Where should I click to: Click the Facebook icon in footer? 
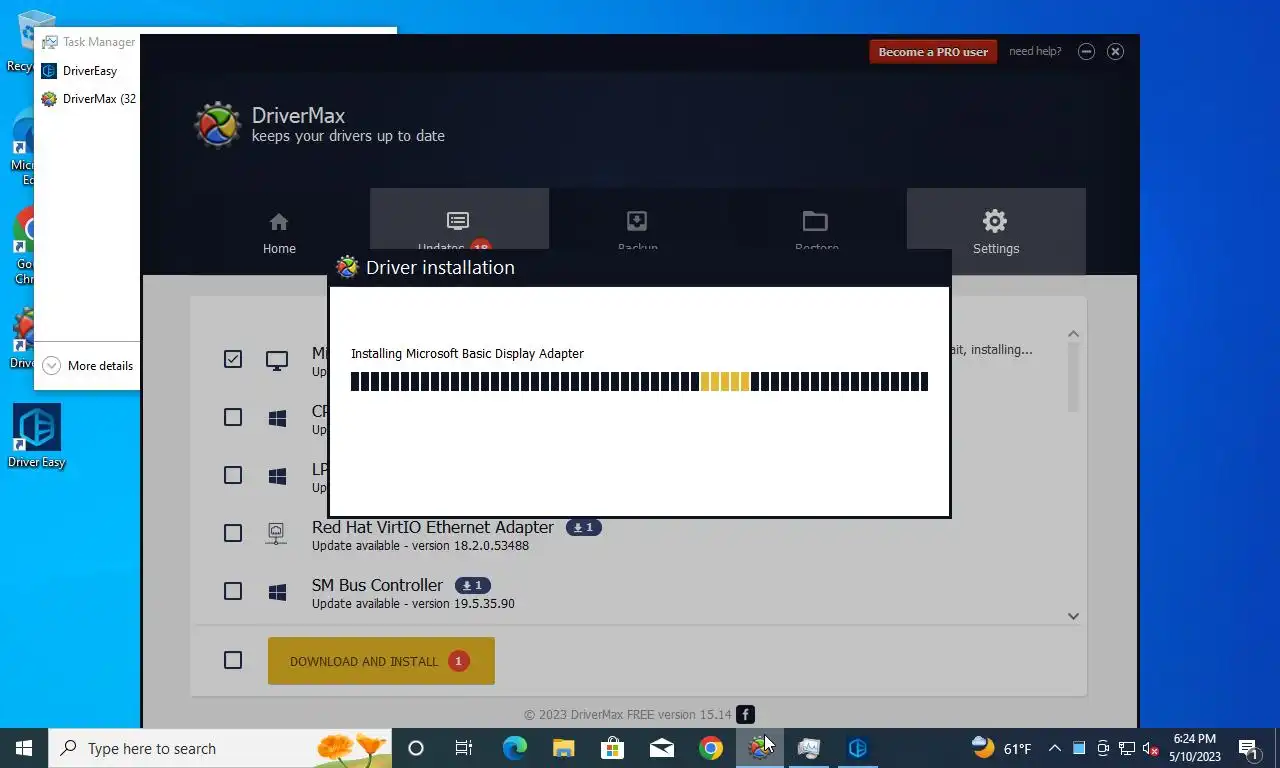coord(745,714)
